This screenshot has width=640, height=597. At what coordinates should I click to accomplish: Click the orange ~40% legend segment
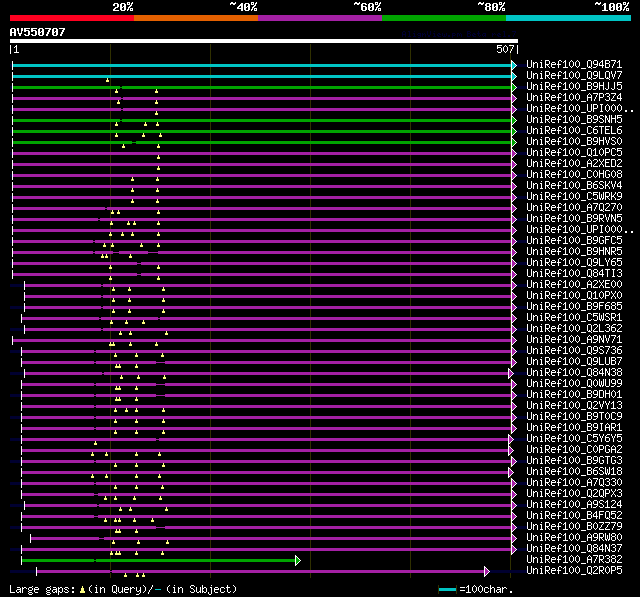(195, 18)
